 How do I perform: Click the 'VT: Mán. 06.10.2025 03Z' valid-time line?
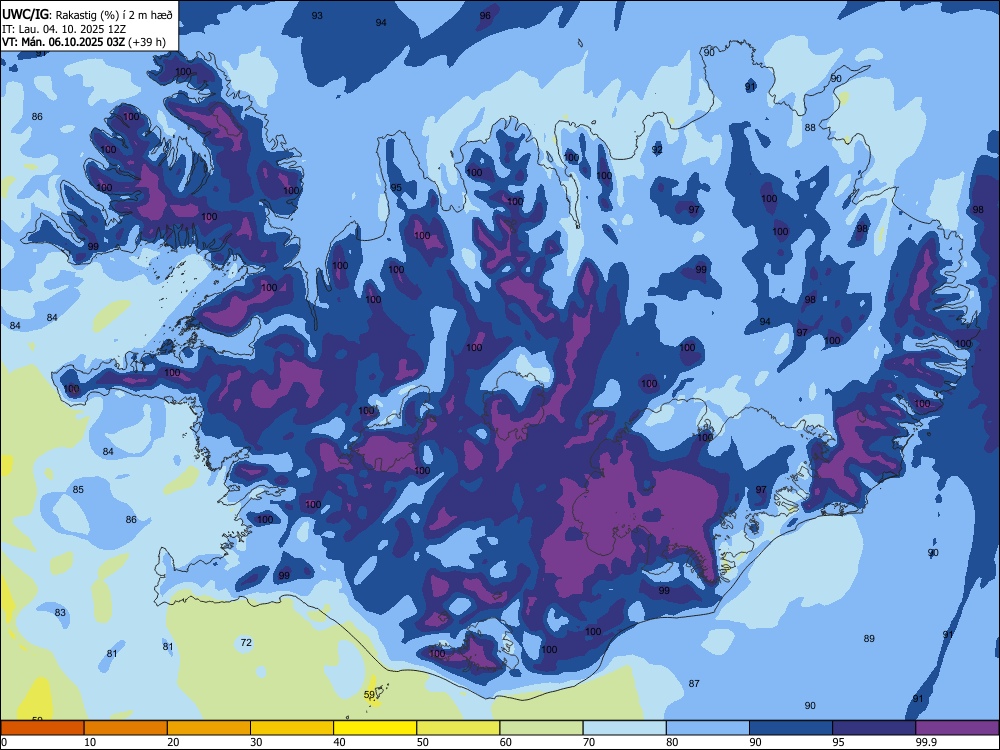pos(64,42)
